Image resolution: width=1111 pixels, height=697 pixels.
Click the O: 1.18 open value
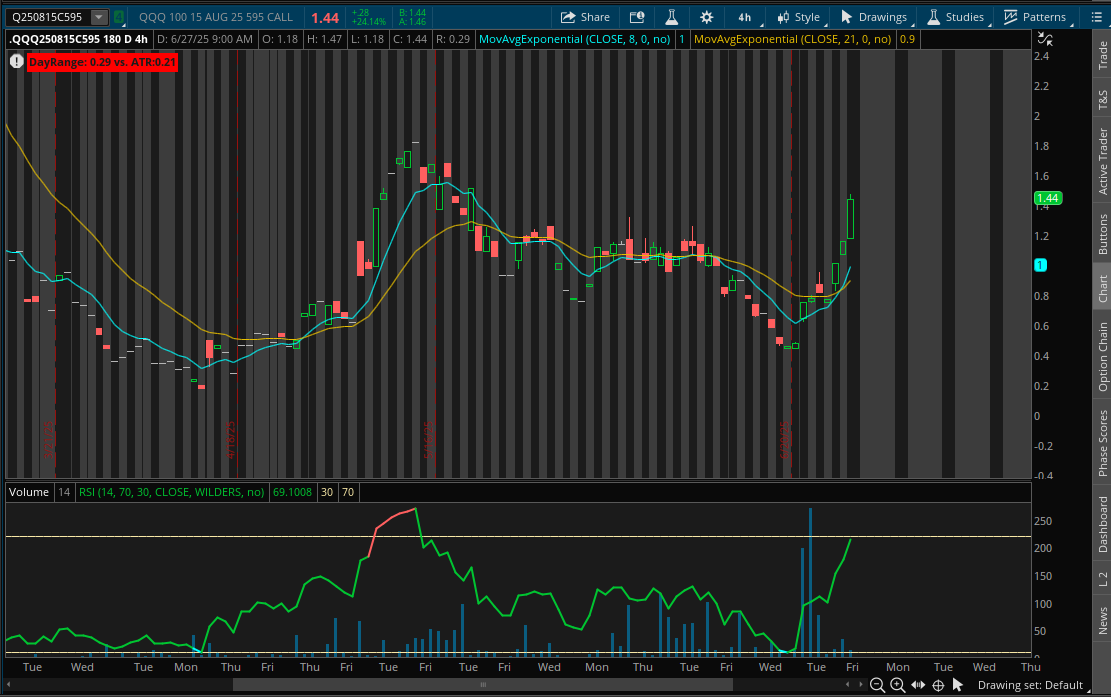coord(280,40)
